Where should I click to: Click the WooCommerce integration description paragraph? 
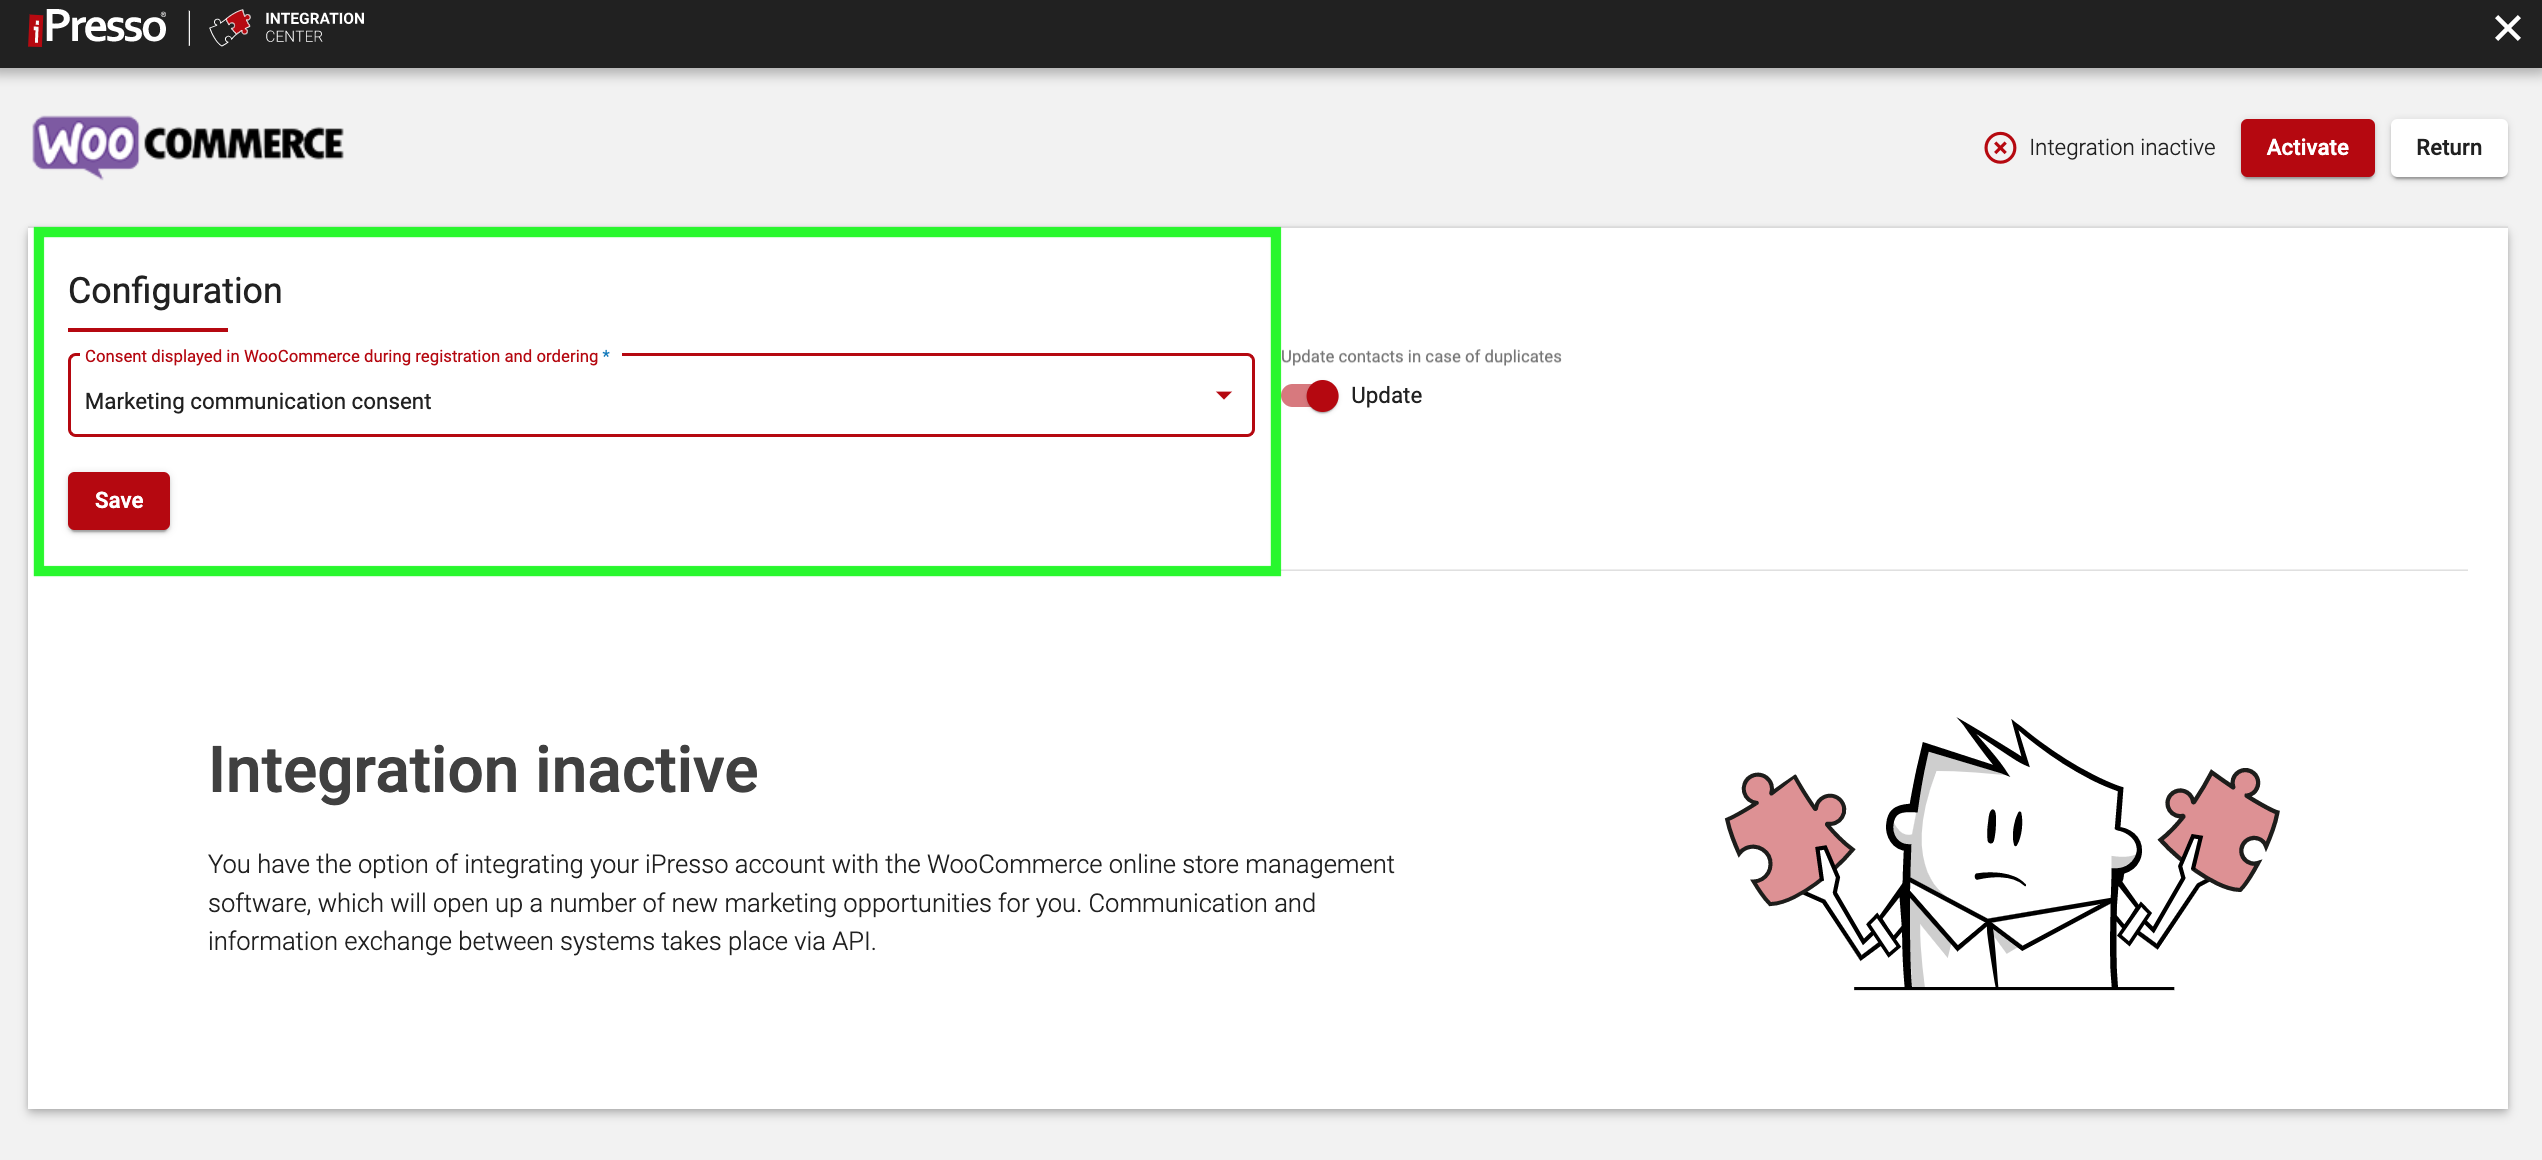800,903
